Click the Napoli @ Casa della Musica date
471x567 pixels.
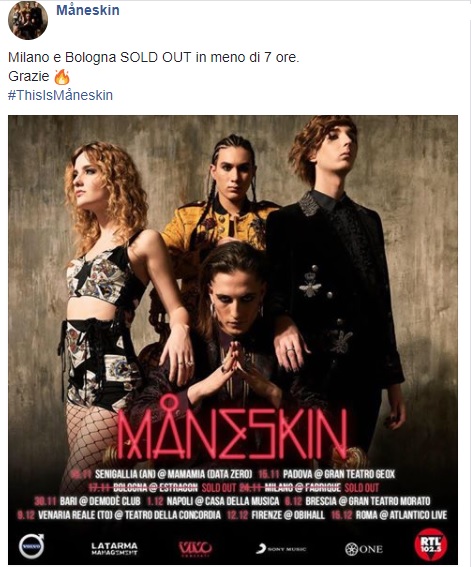(x=213, y=501)
